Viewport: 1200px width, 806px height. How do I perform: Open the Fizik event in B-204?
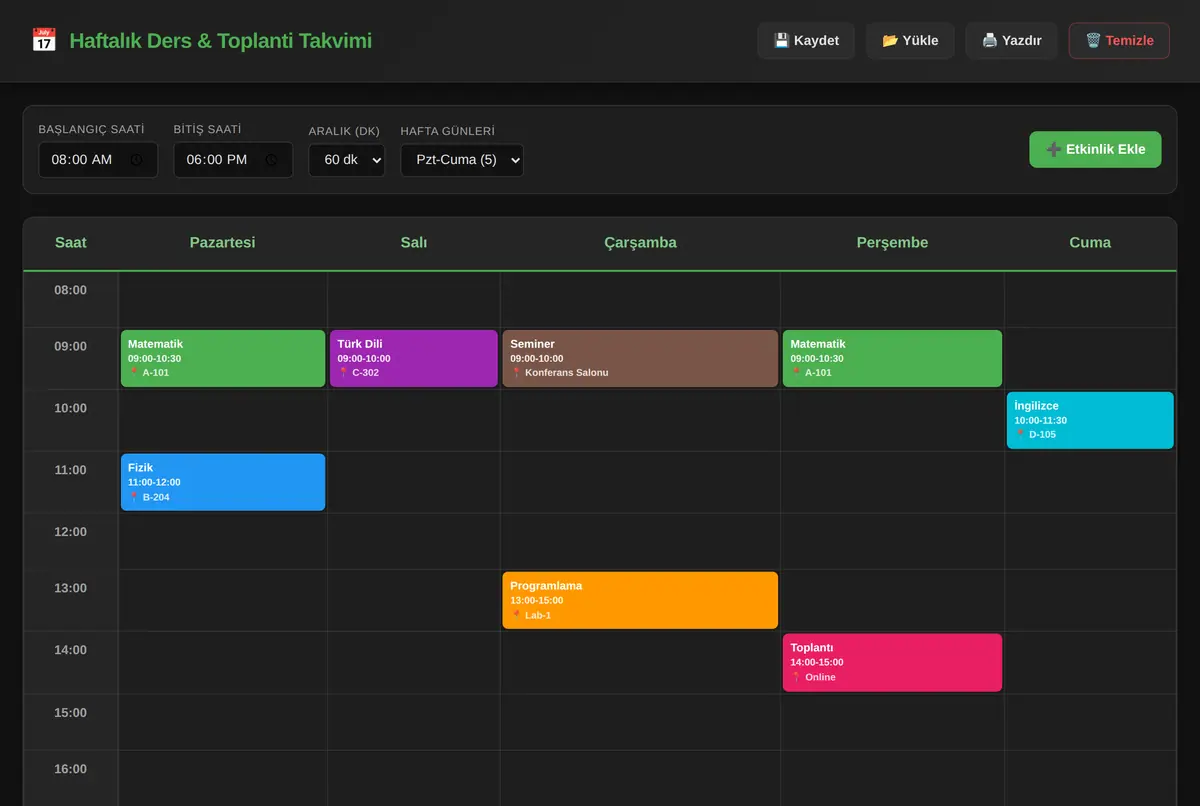point(223,482)
